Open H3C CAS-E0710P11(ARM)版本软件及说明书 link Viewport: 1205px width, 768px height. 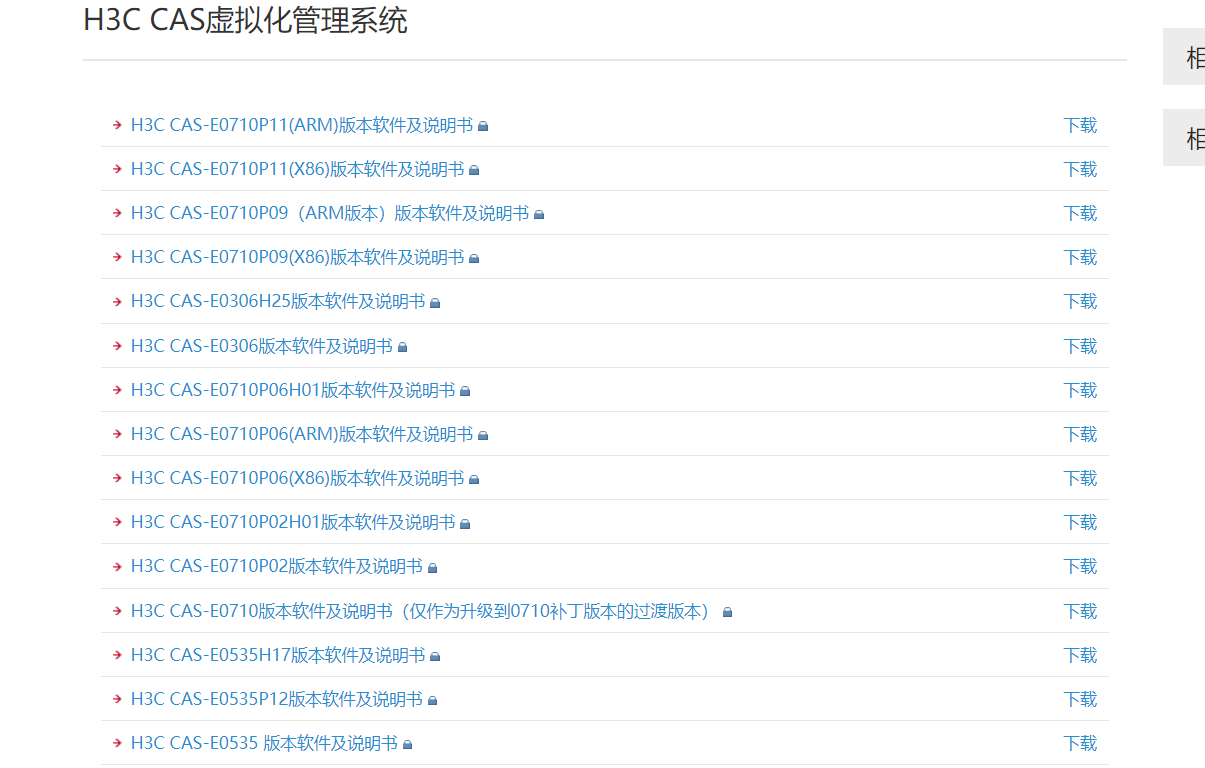pos(302,125)
